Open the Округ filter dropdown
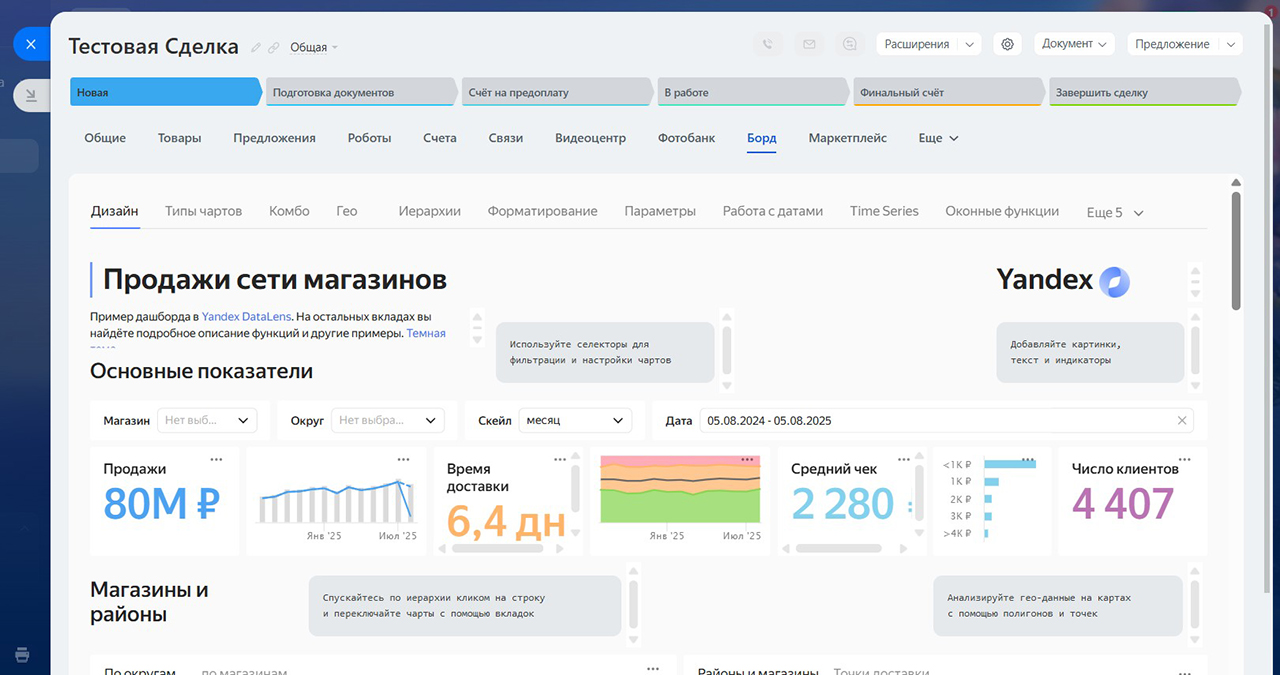Image resolution: width=1280 pixels, height=675 pixels. tap(387, 421)
